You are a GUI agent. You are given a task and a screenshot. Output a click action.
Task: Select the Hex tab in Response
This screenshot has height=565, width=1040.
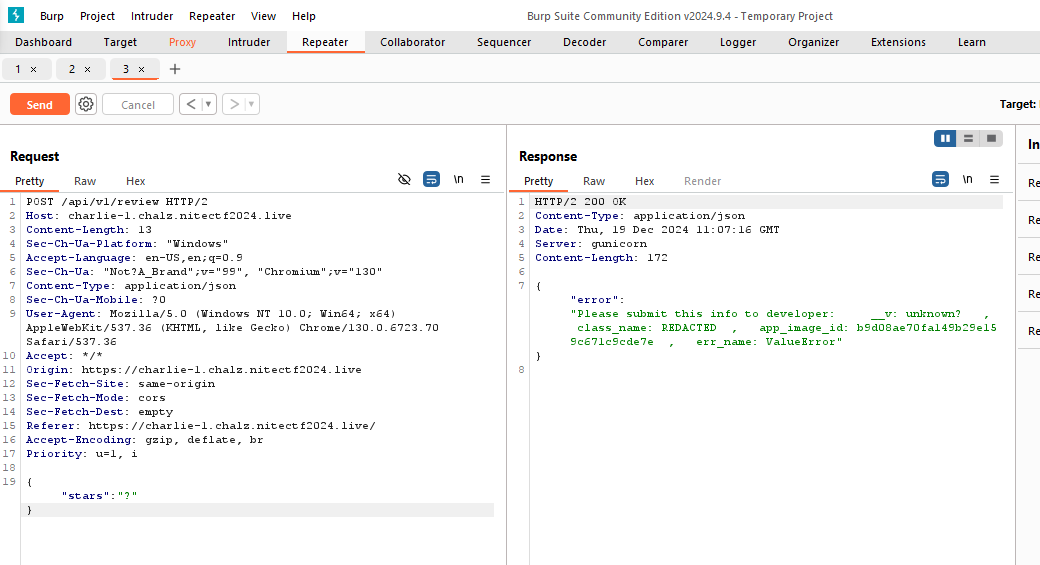click(644, 181)
